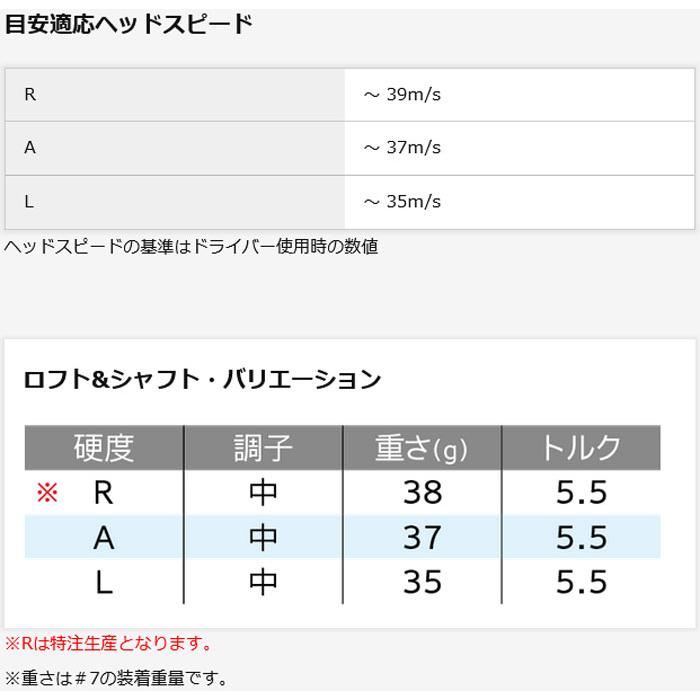This screenshot has width=700, height=700.
Task: Click the weight value 35 for L shaft
Action: [422, 582]
